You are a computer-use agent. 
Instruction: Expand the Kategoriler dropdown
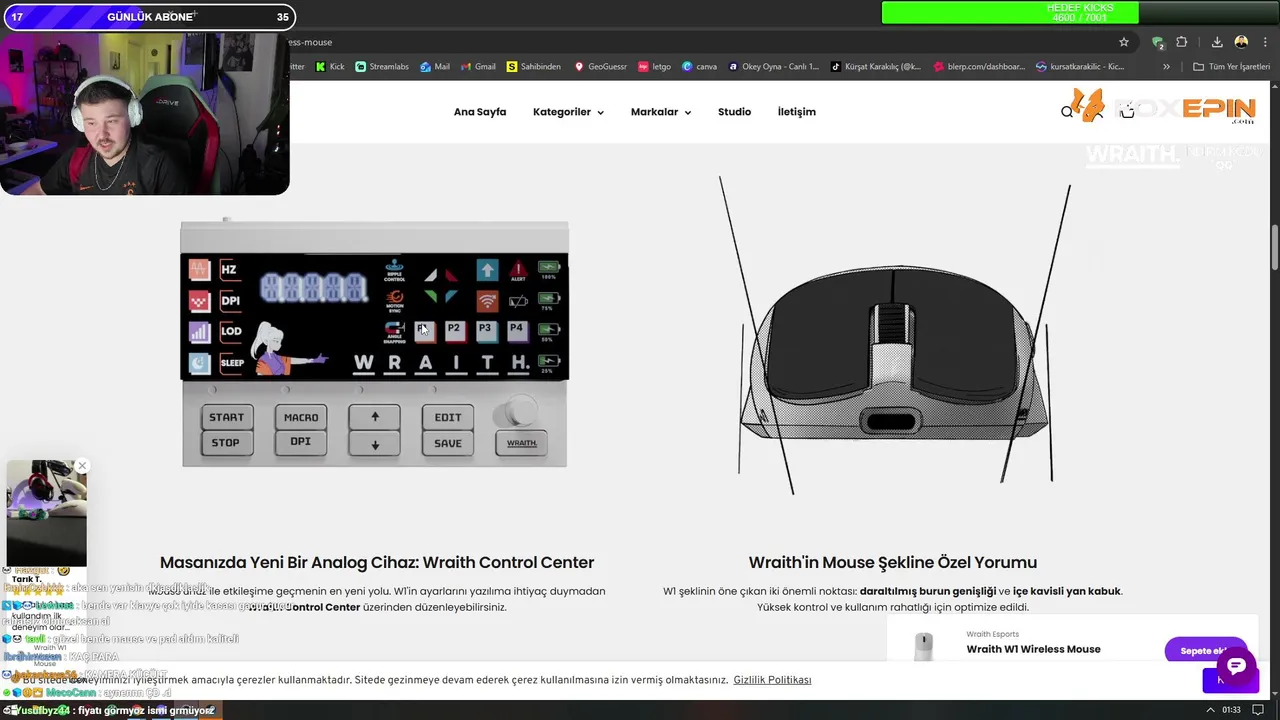point(568,112)
